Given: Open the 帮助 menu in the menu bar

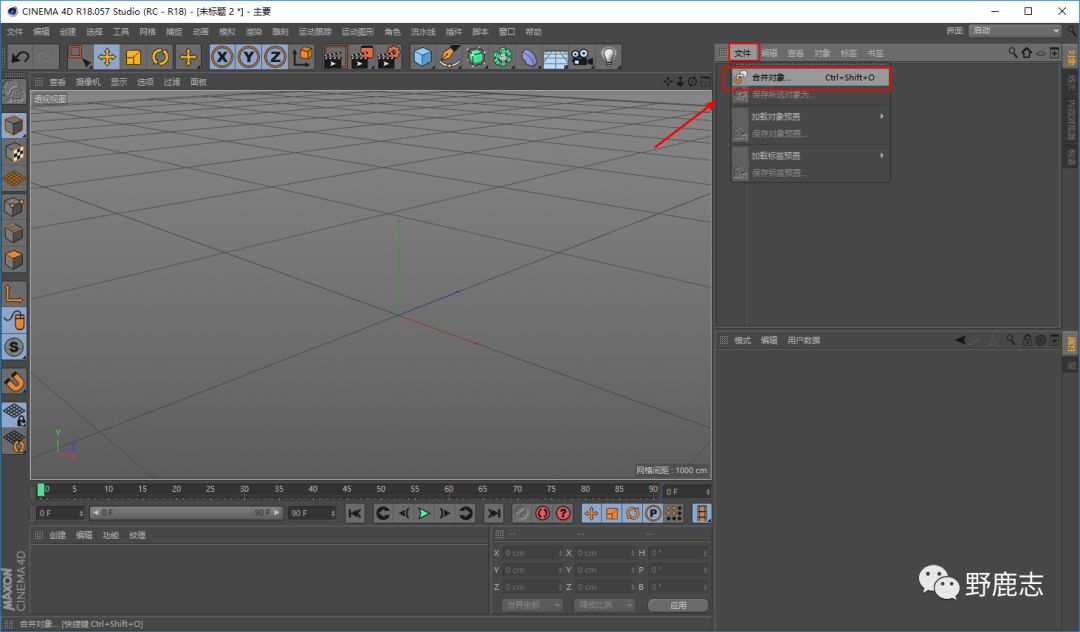Looking at the screenshot, I should [533, 32].
